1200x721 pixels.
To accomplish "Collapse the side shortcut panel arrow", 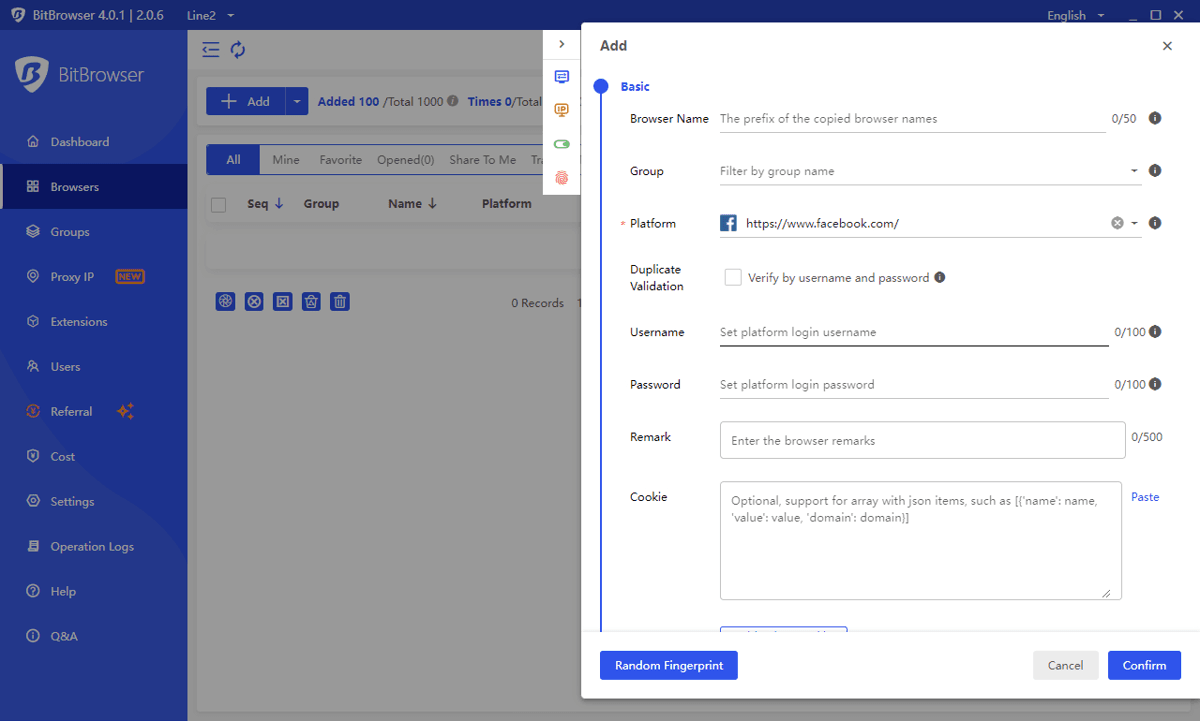I will 562,44.
